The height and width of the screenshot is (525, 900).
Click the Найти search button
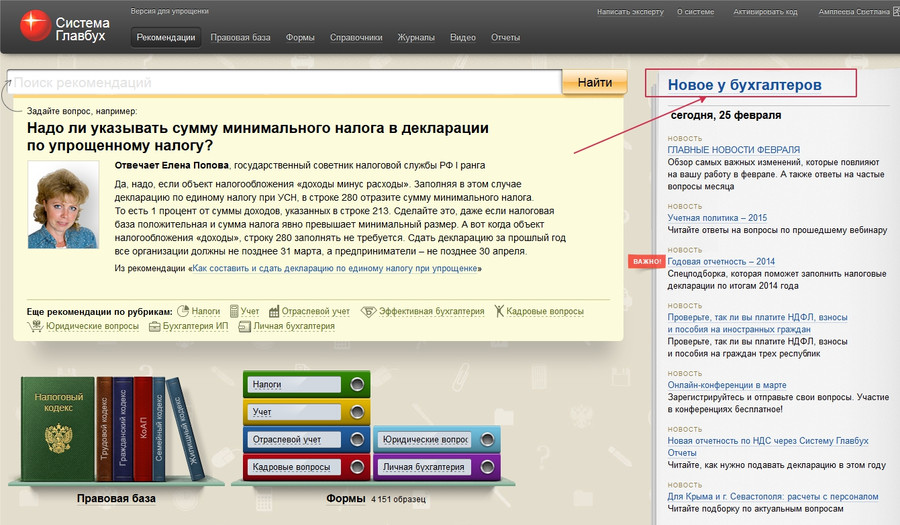coord(595,82)
